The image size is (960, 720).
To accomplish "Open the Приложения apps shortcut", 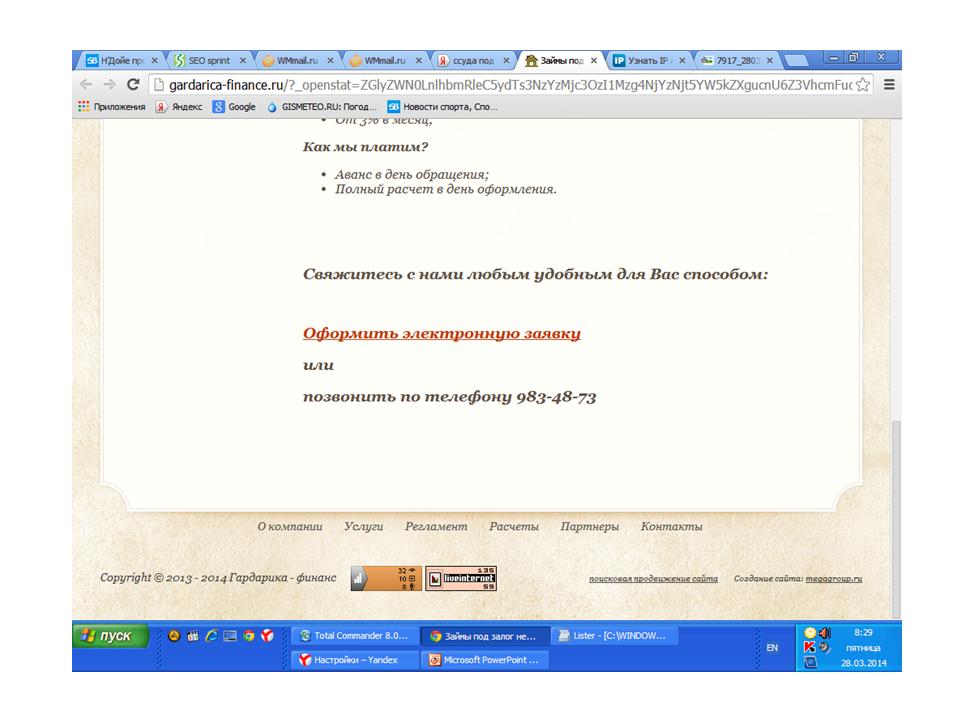I will pyautogui.click(x=111, y=107).
